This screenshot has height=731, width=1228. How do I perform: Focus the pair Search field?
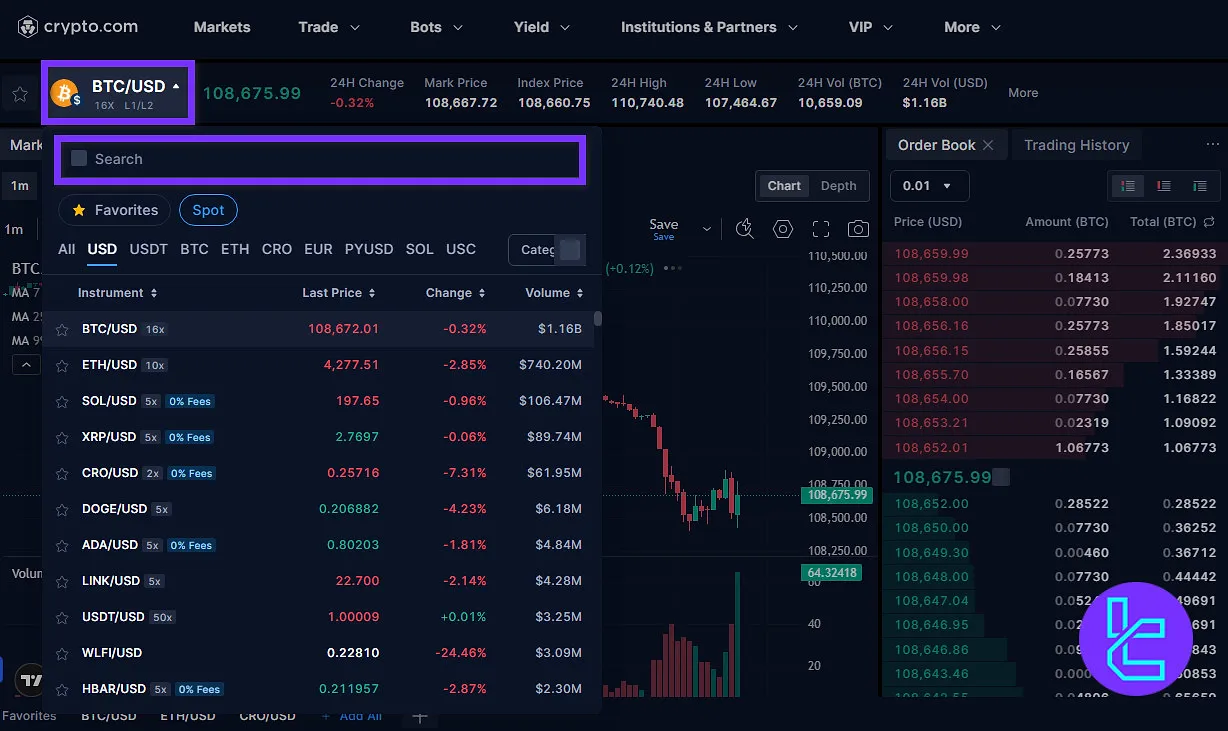(x=320, y=159)
